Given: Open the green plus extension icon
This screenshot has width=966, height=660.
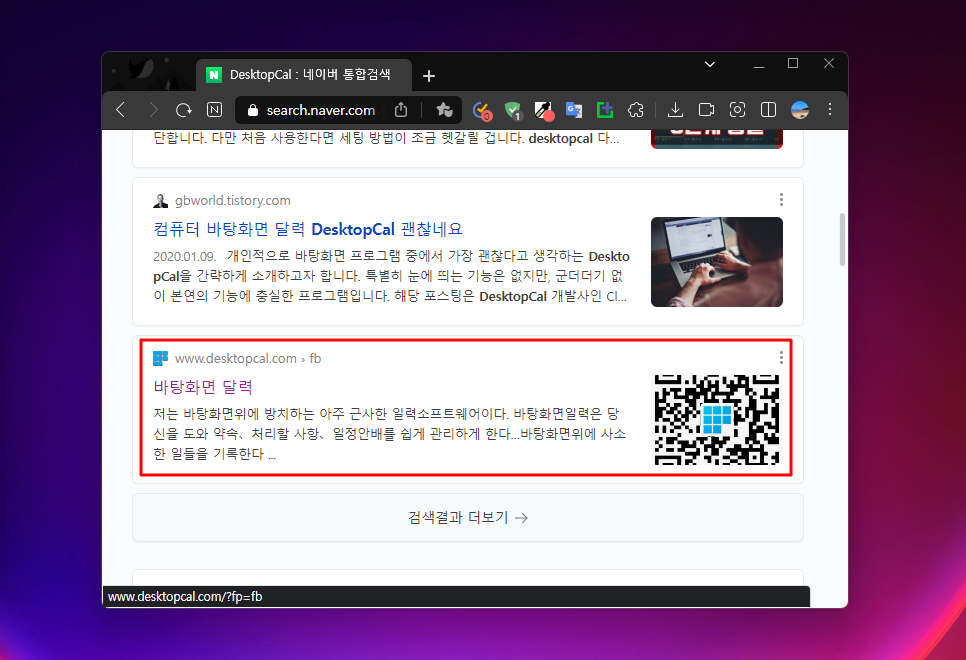Looking at the screenshot, I should 605,110.
